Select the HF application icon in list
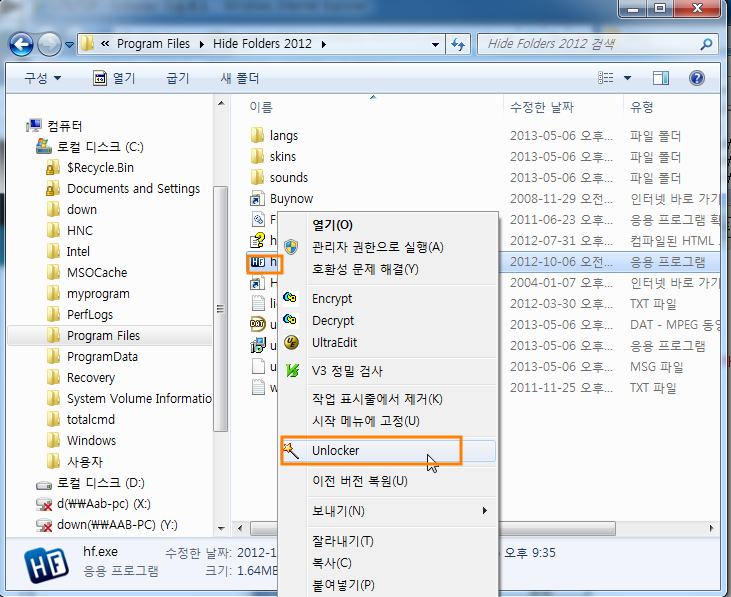This screenshot has width=731, height=597. (258, 262)
